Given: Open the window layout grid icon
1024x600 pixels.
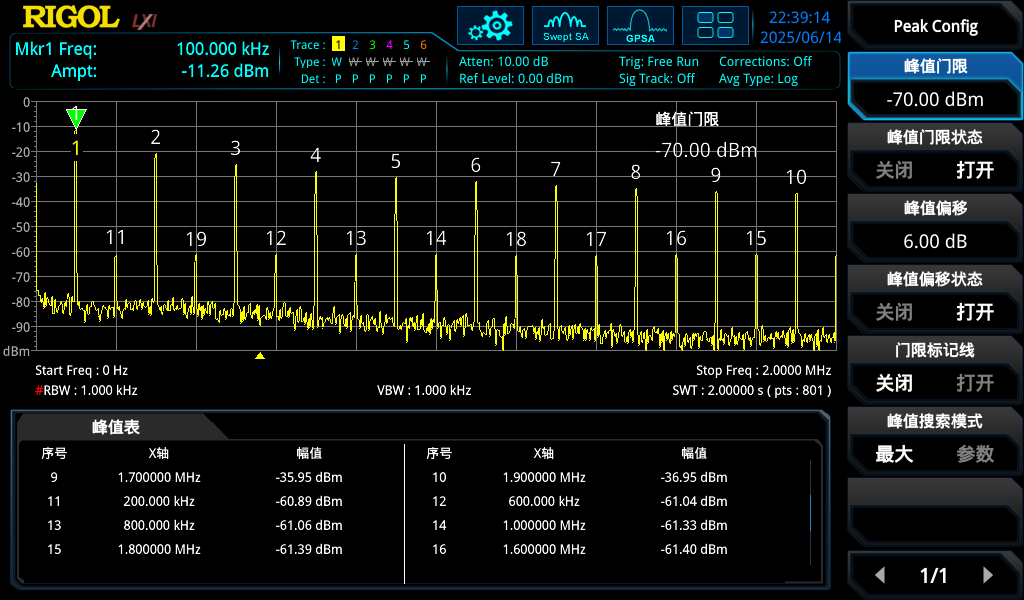Looking at the screenshot, I should [x=715, y=26].
